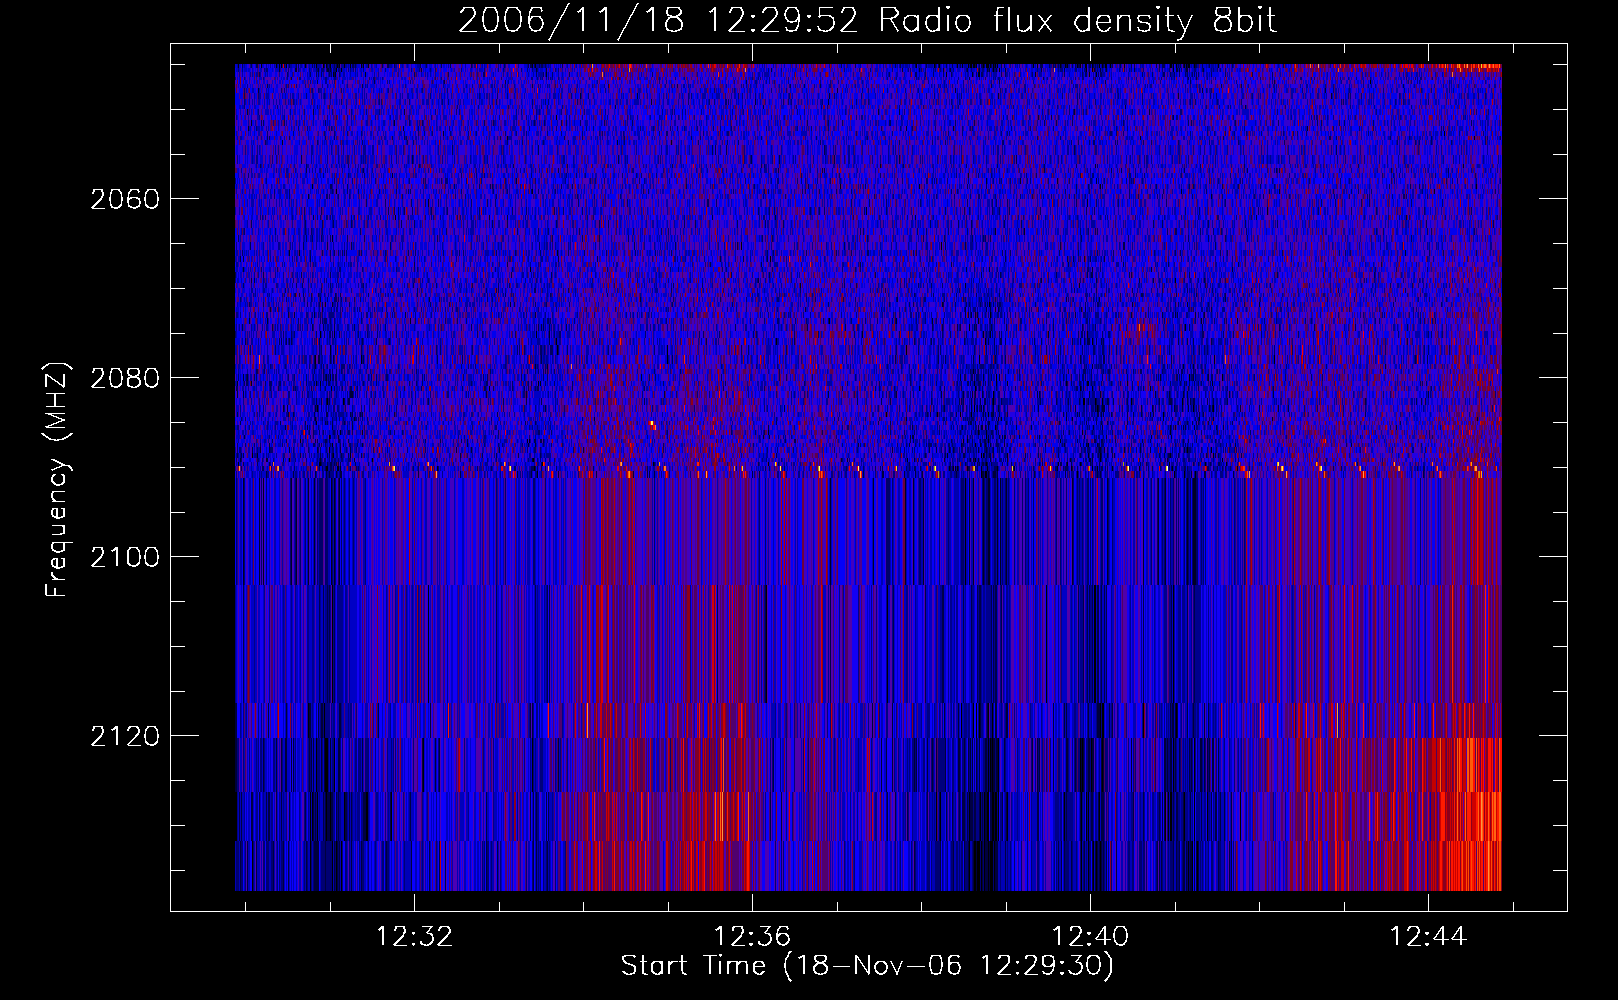This screenshot has width=1618, height=1000.
Task: Click the 12:36 time axis label
Action: pyautogui.click(x=752, y=936)
